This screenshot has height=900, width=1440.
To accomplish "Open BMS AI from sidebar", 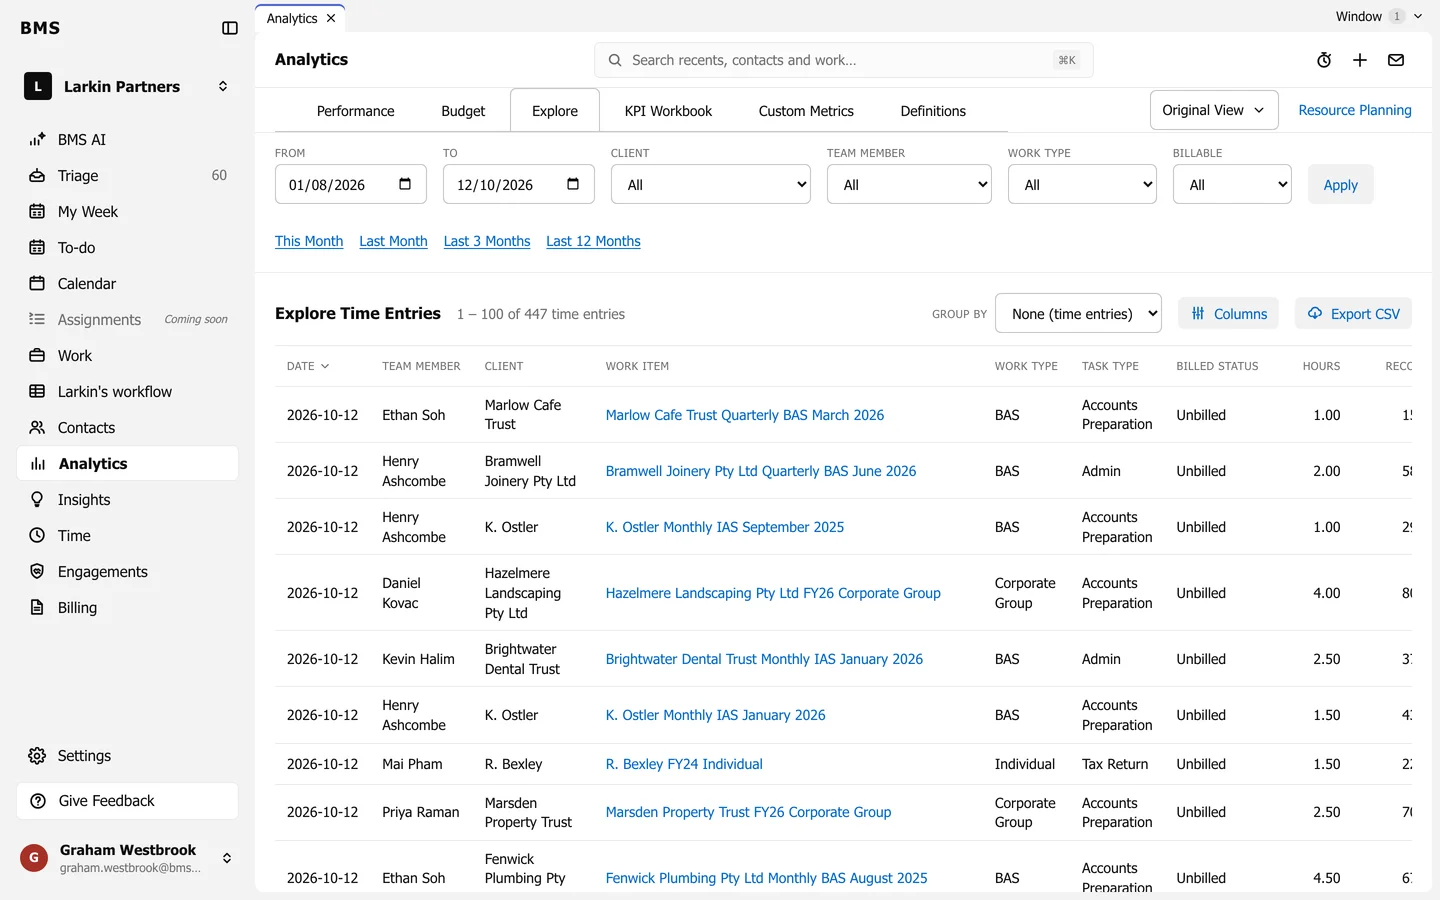I will pyautogui.click(x=127, y=140).
